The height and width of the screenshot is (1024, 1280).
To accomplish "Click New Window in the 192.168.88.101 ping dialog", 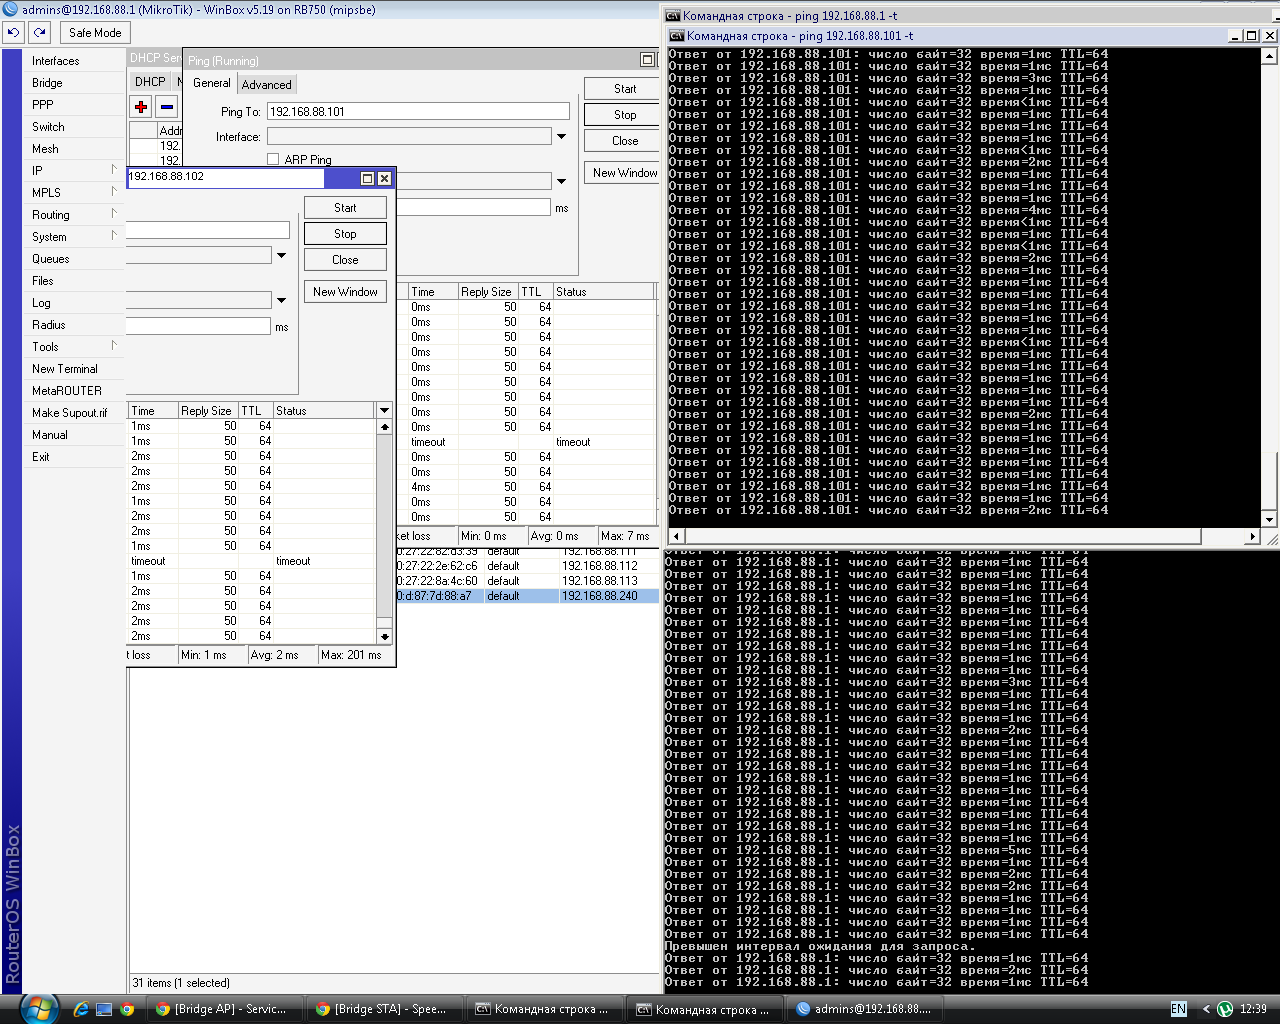I will 624,173.
